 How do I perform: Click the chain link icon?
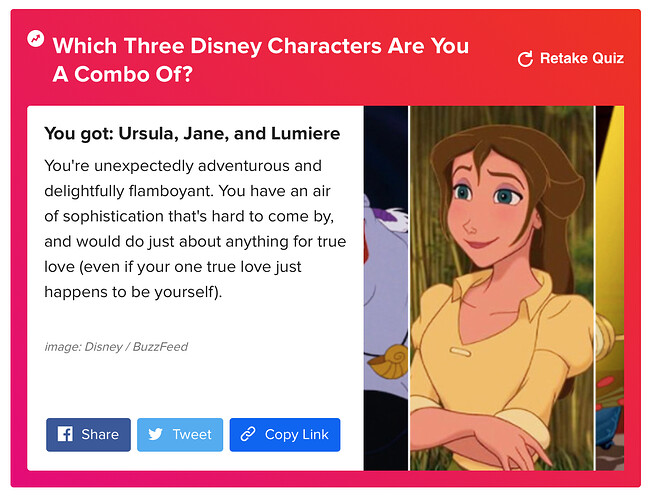pos(248,434)
